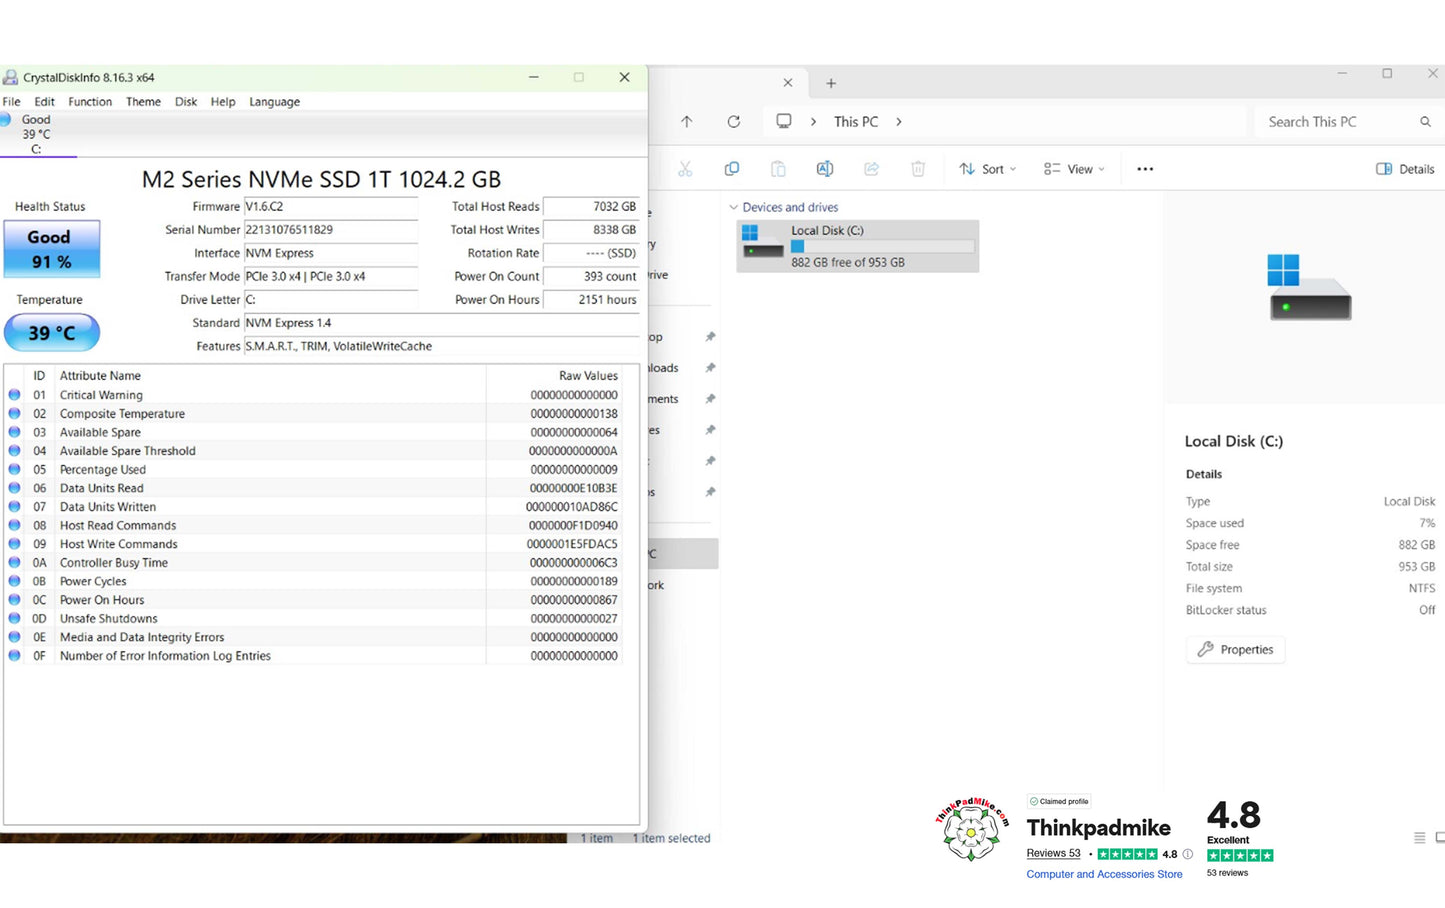
Task: Click the status circle icon for Critical Warning
Action: 14,395
